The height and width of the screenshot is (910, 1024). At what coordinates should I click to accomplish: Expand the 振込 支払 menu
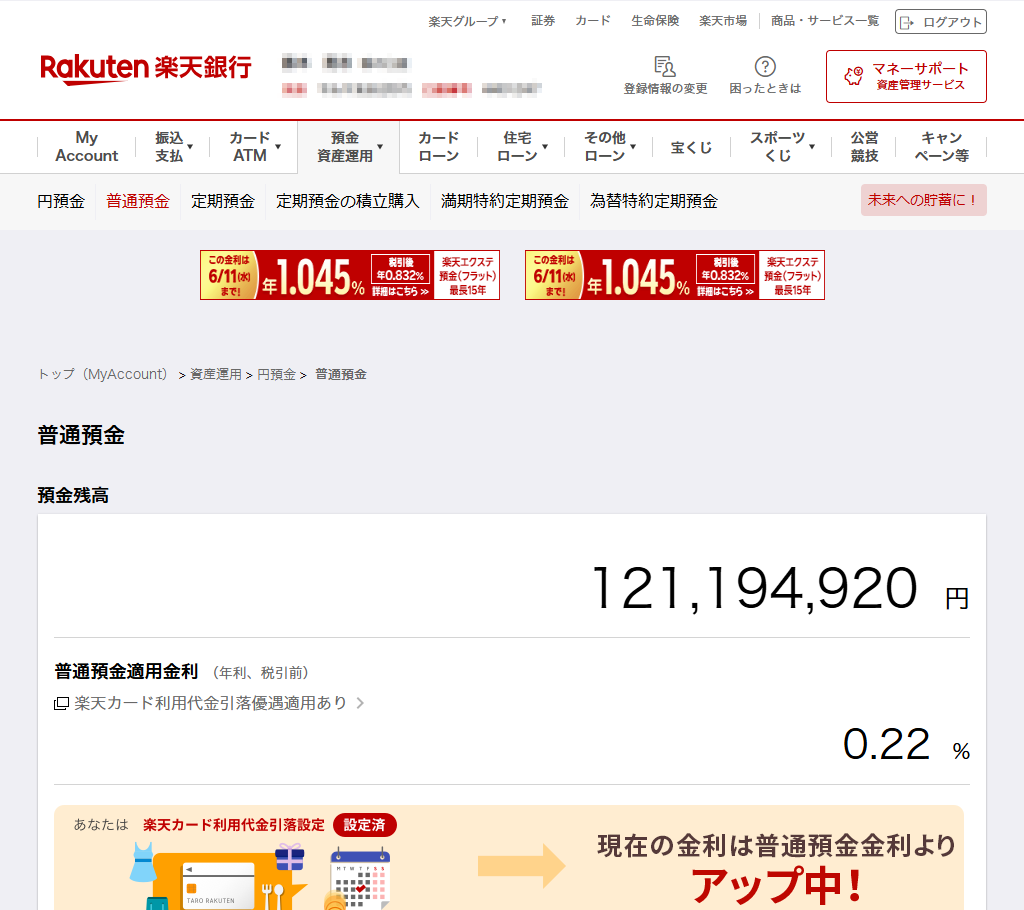point(173,147)
